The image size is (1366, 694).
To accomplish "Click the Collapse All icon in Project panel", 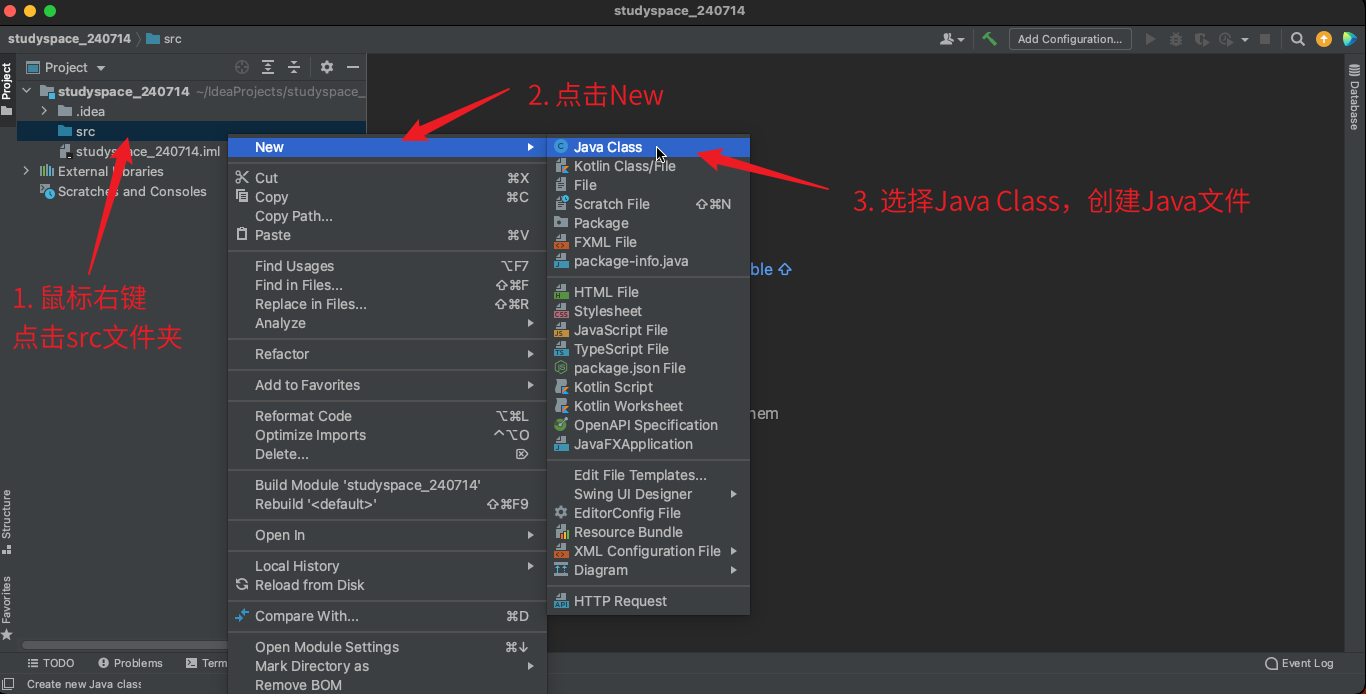I will tap(294, 67).
